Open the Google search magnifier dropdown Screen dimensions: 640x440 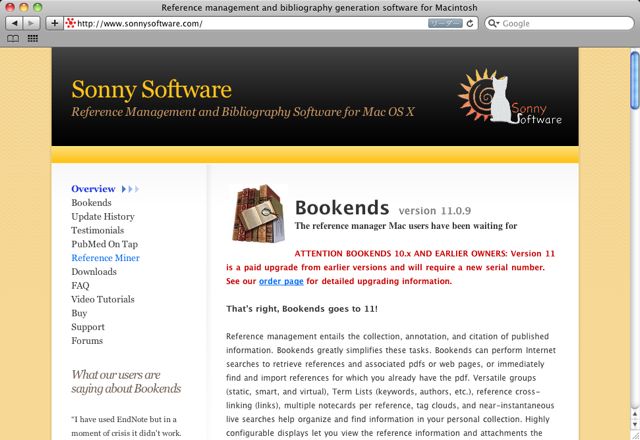click(x=493, y=23)
